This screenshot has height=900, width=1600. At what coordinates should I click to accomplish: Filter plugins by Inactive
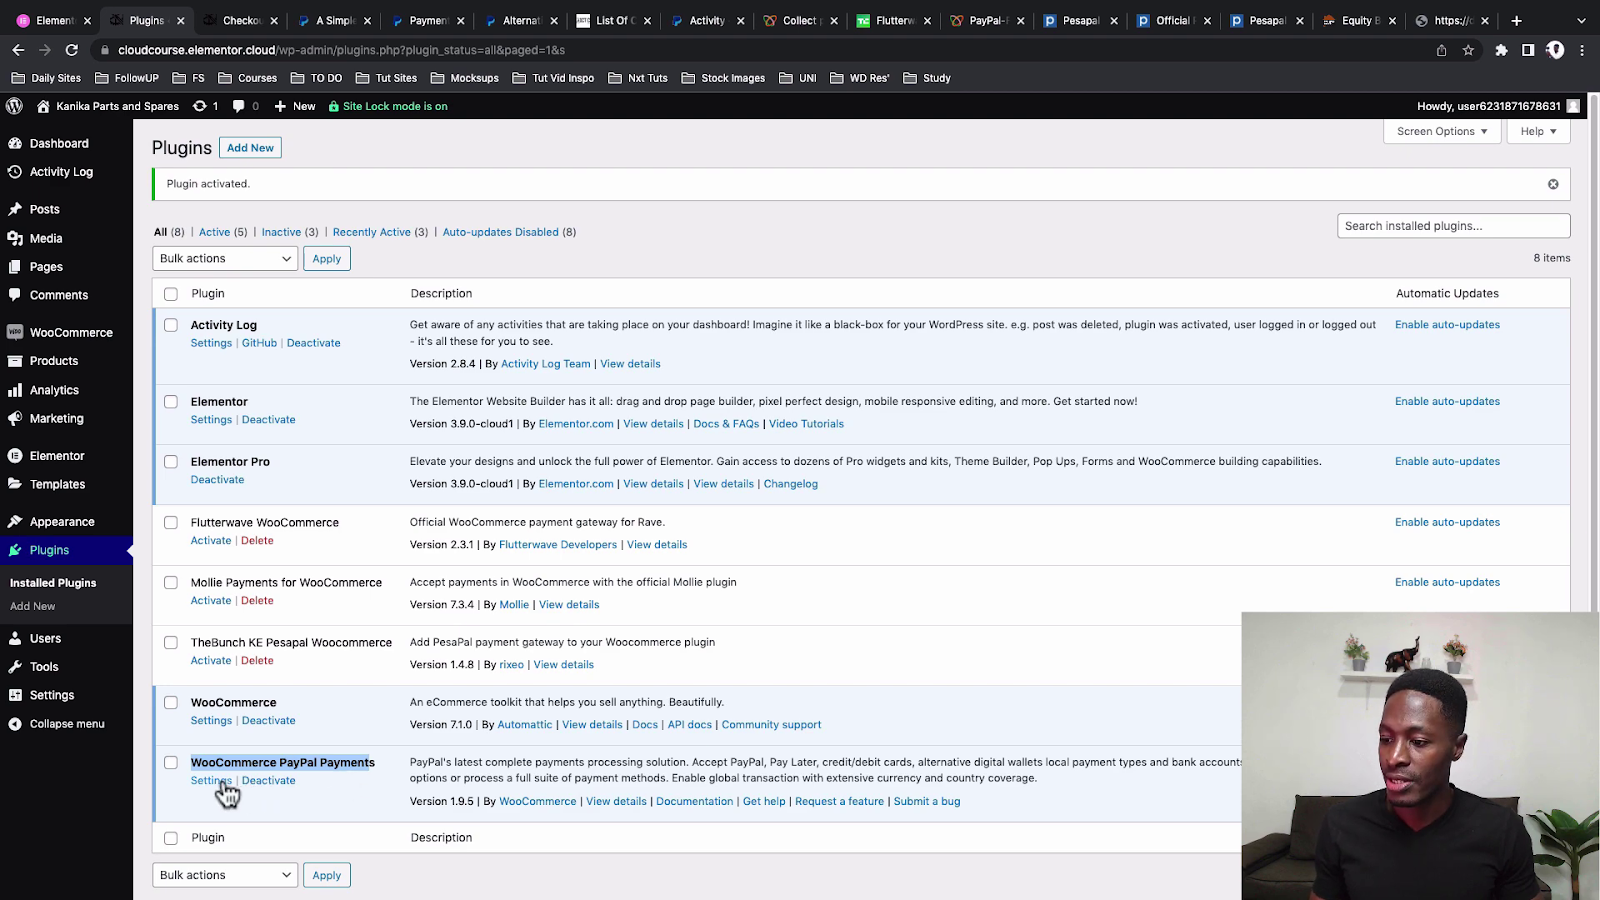point(281,232)
